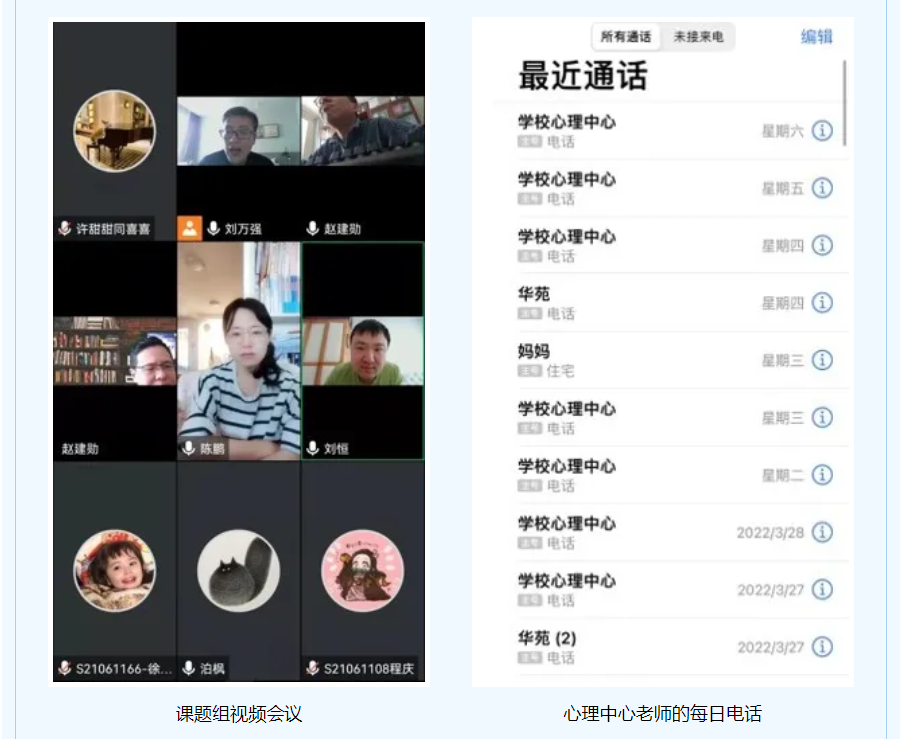Click microphone icon beside 赵建勋 in top row
Image resolution: width=904 pixels, height=739 pixels.
[312, 228]
